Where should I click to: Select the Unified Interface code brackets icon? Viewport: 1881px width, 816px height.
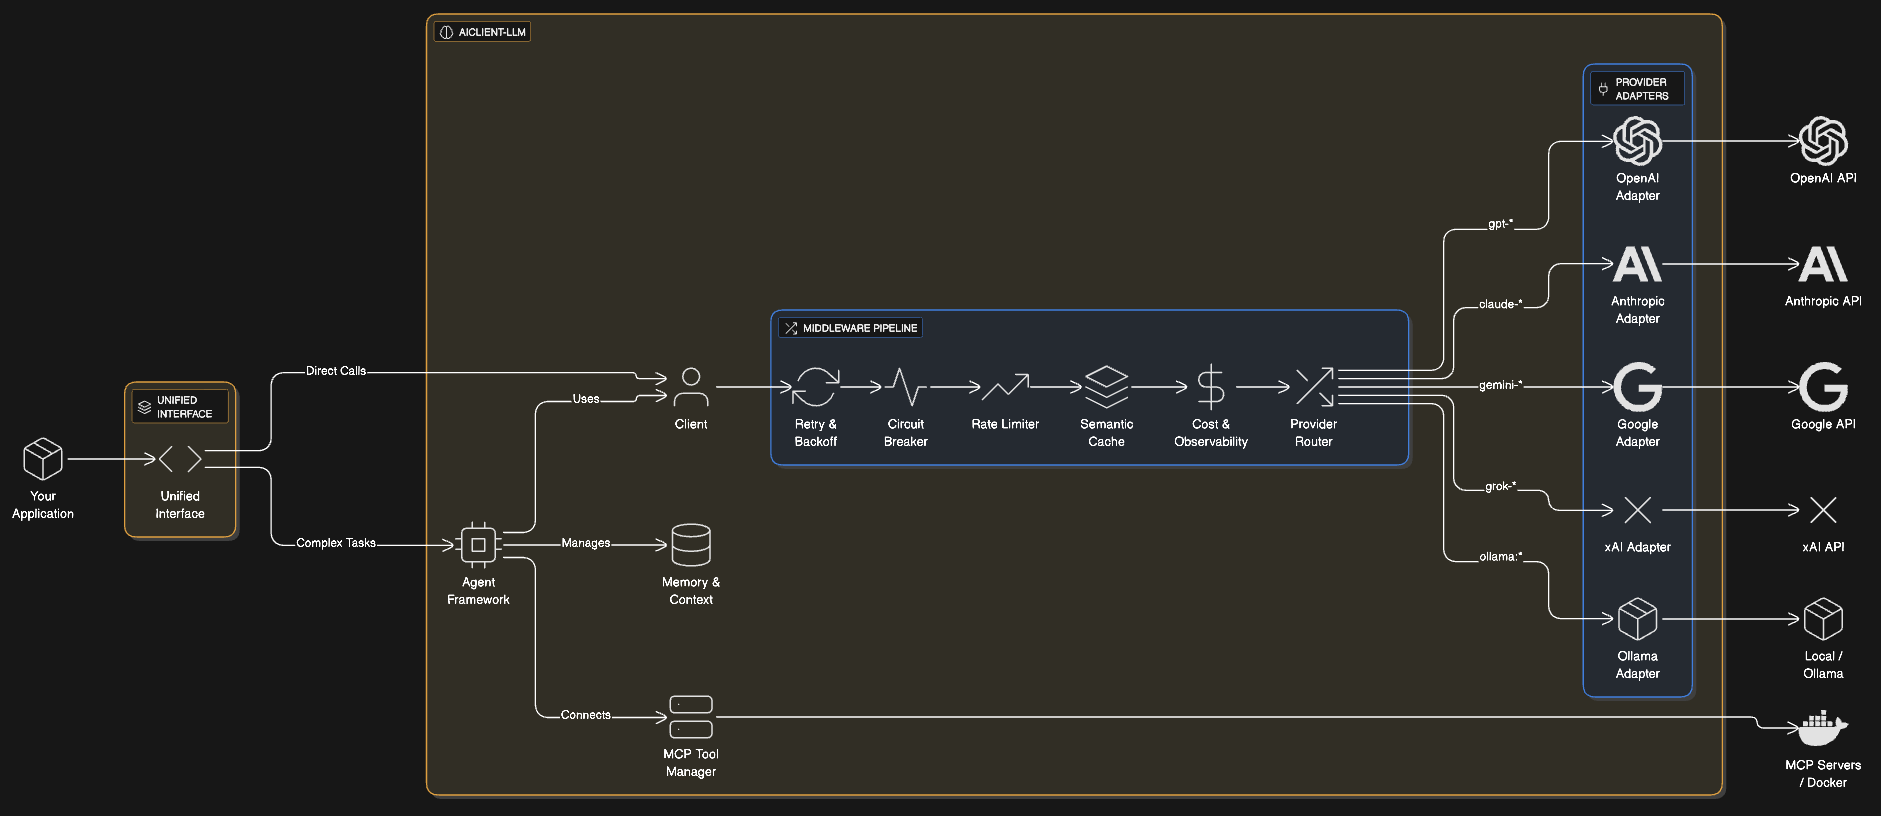[180, 459]
